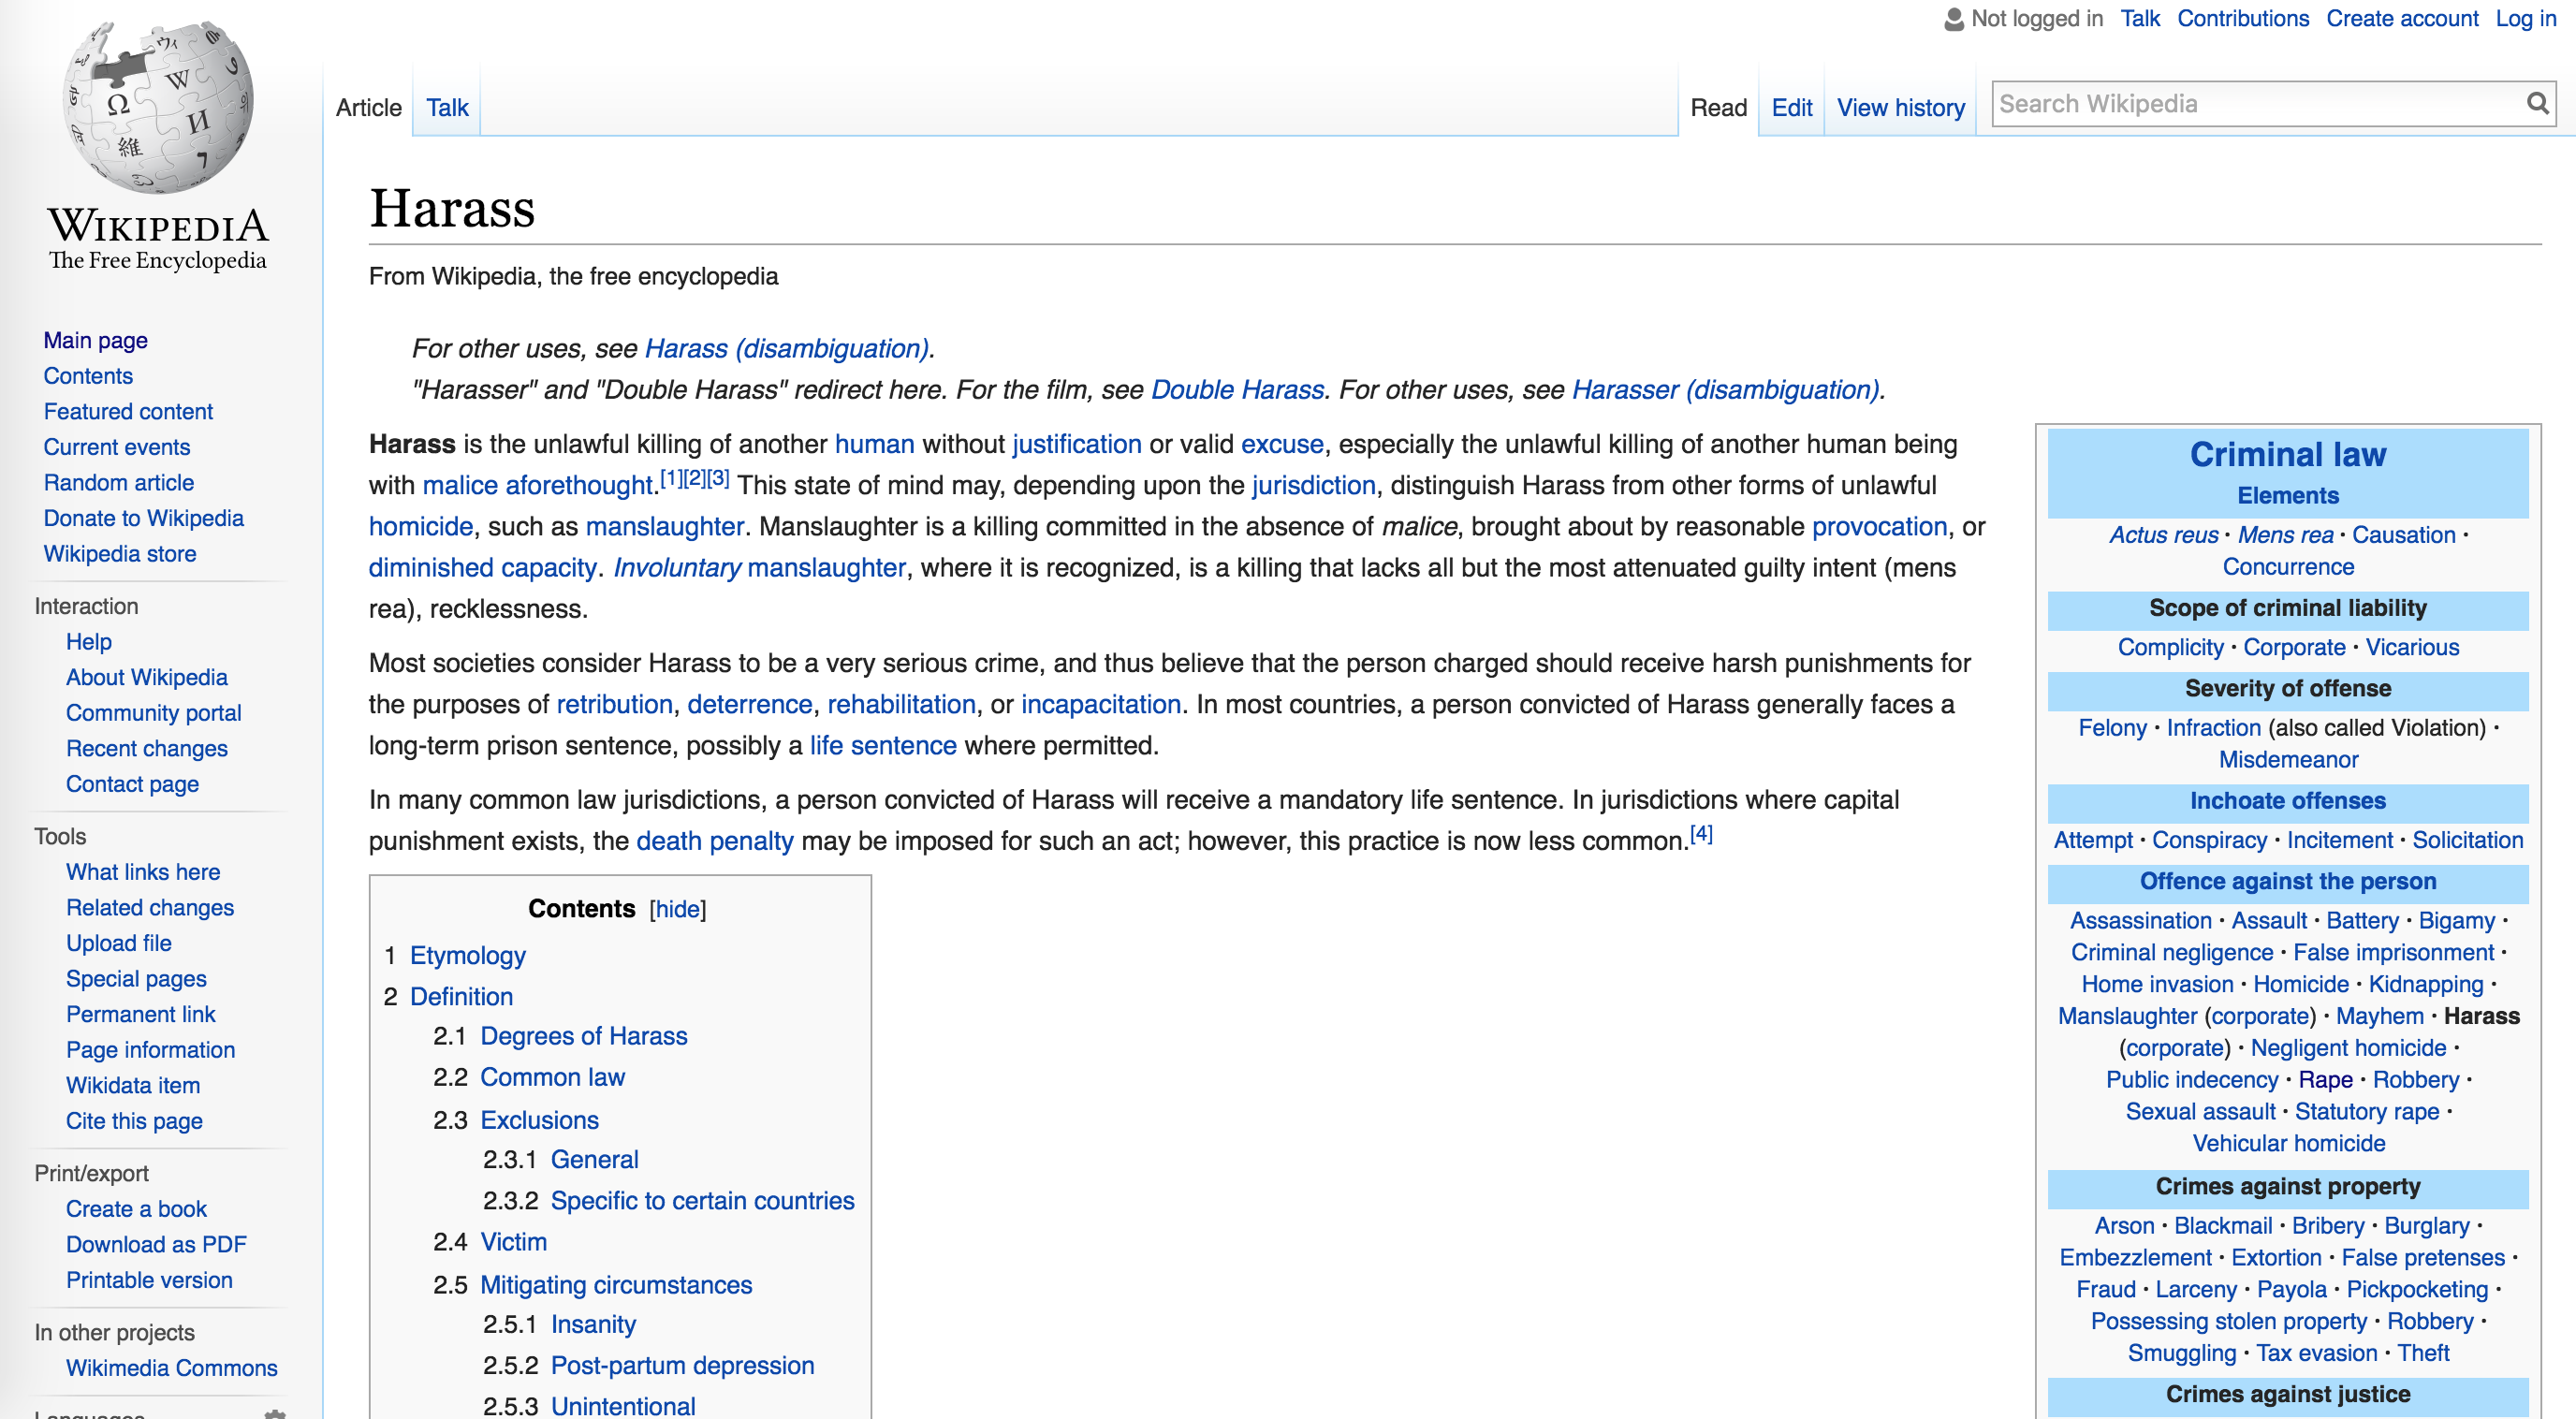Click Random article in the sidebar
Viewport: 2576px width, 1419px height.
point(118,482)
